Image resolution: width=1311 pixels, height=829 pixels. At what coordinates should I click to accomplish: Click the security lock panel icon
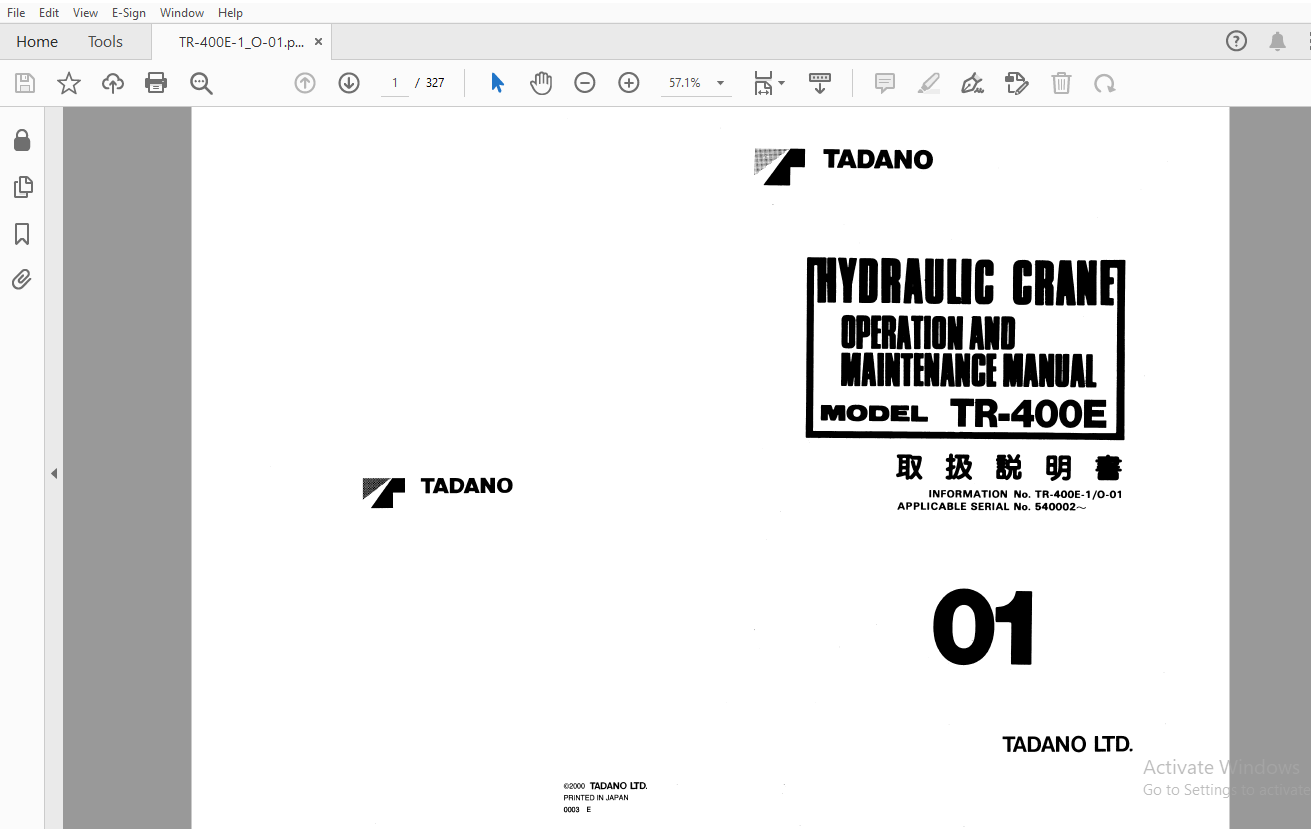click(x=22, y=140)
